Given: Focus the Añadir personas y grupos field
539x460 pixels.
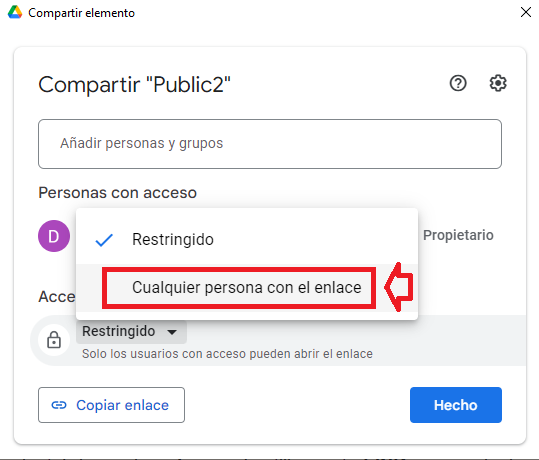Looking at the screenshot, I should (270, 144).
